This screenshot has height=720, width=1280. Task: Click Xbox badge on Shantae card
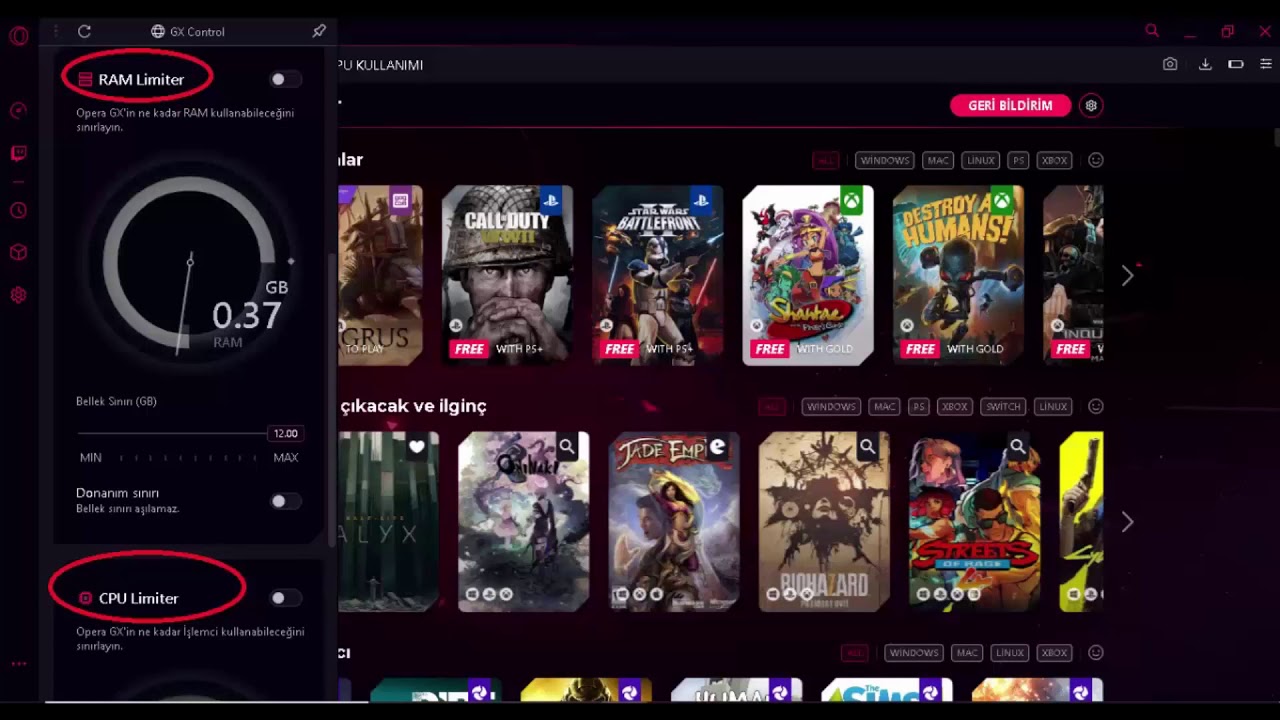851,200
